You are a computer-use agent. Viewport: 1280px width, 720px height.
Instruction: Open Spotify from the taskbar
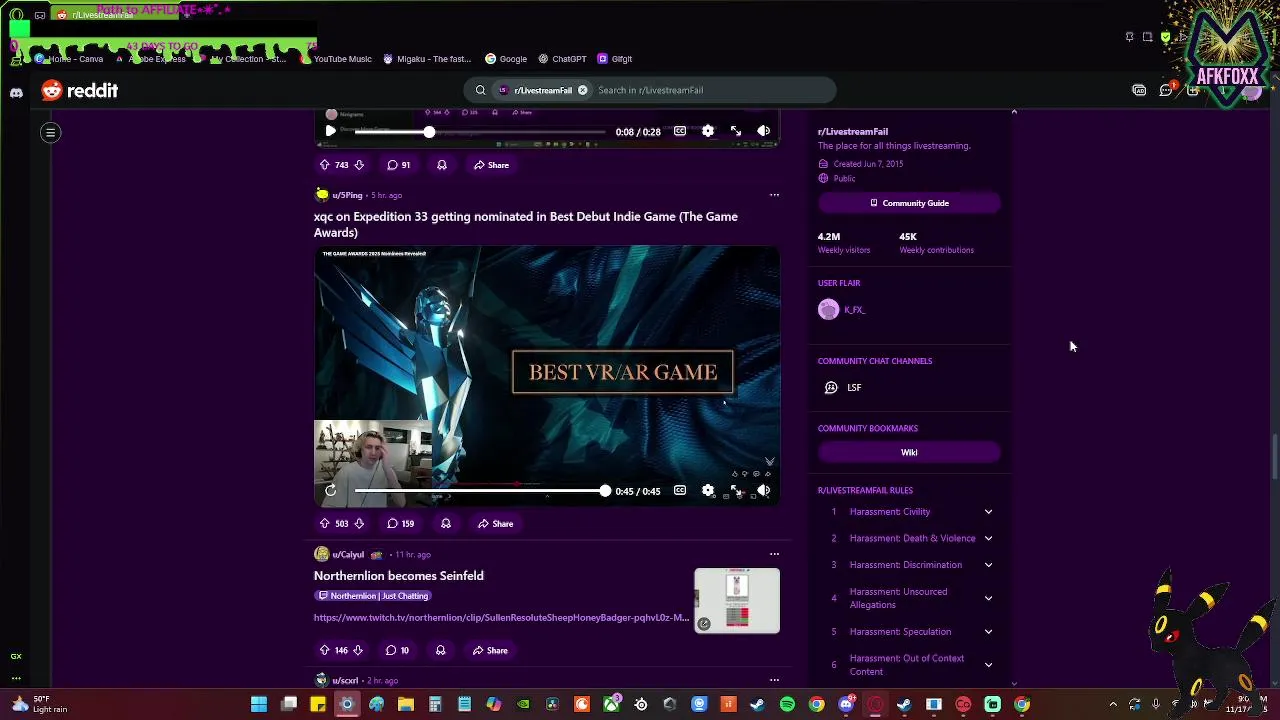click(787, 704)
